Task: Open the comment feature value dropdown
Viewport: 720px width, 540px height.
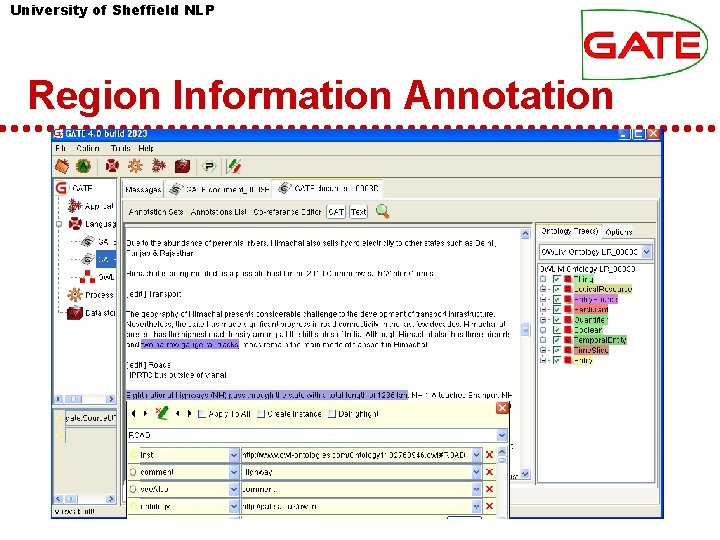Action: tap(477, 472)
